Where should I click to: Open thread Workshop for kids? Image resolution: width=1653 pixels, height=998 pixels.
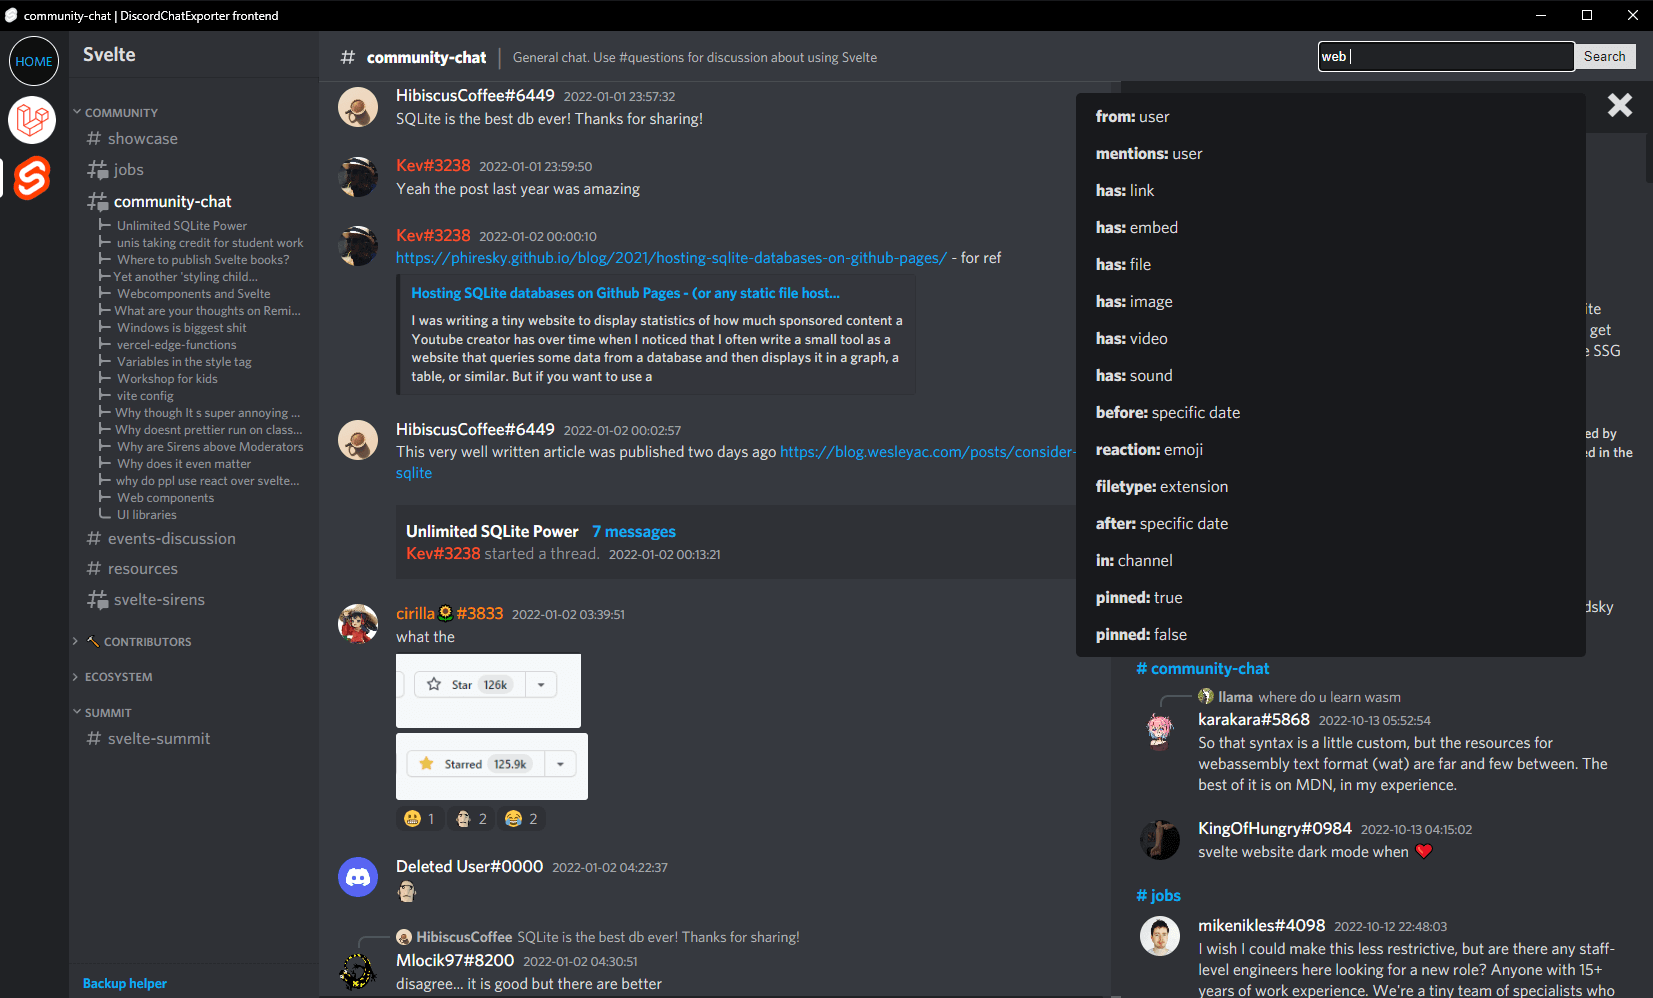pos(167,379)
